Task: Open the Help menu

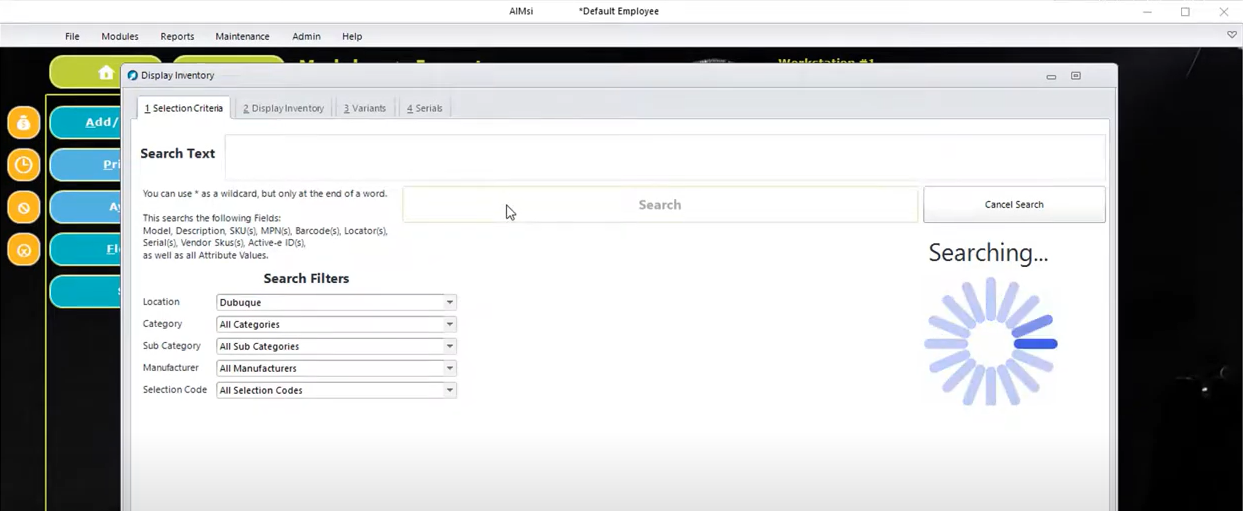Action: click(352, 36)
